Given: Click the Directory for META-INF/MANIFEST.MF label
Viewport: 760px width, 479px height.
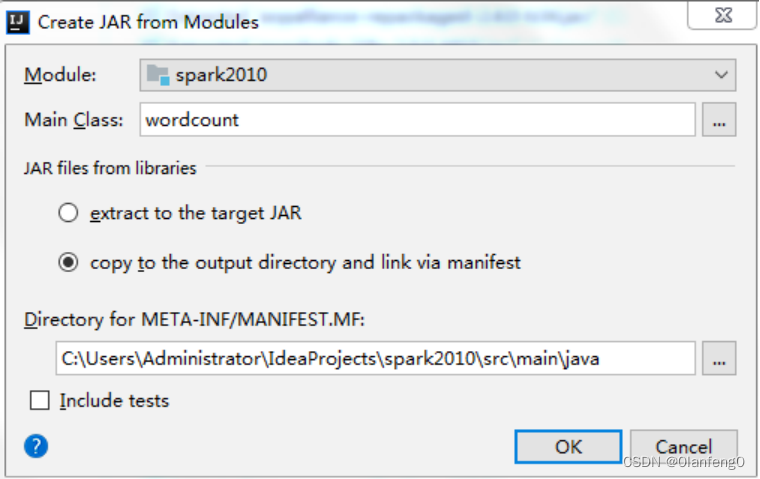Looking at the screenshot, I should pos(194,319).
